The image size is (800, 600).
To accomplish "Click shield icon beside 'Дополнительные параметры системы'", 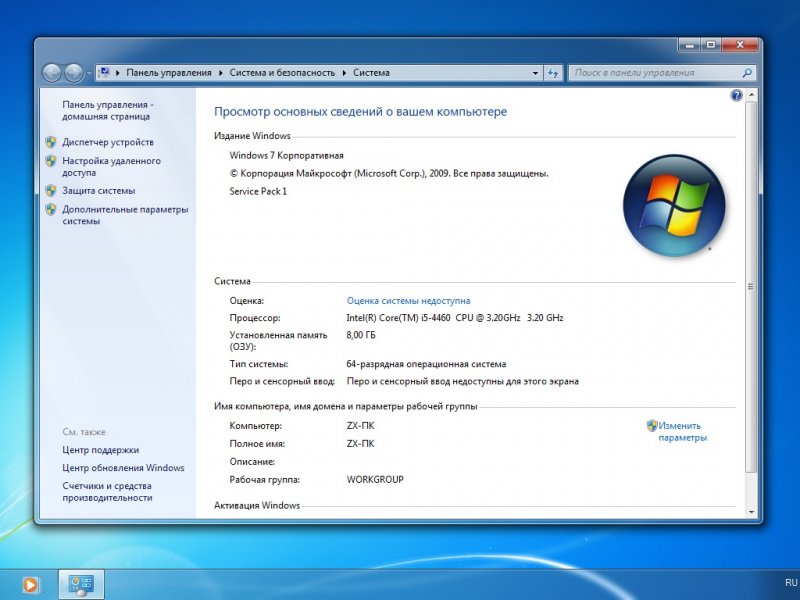I will coord(51,209).
